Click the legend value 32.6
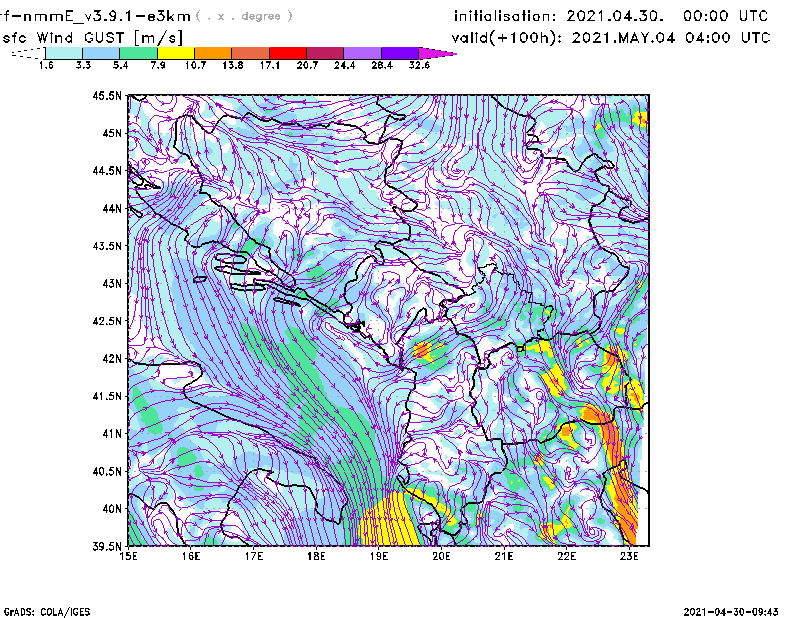The image size is (800, 618). coord(419,65)
